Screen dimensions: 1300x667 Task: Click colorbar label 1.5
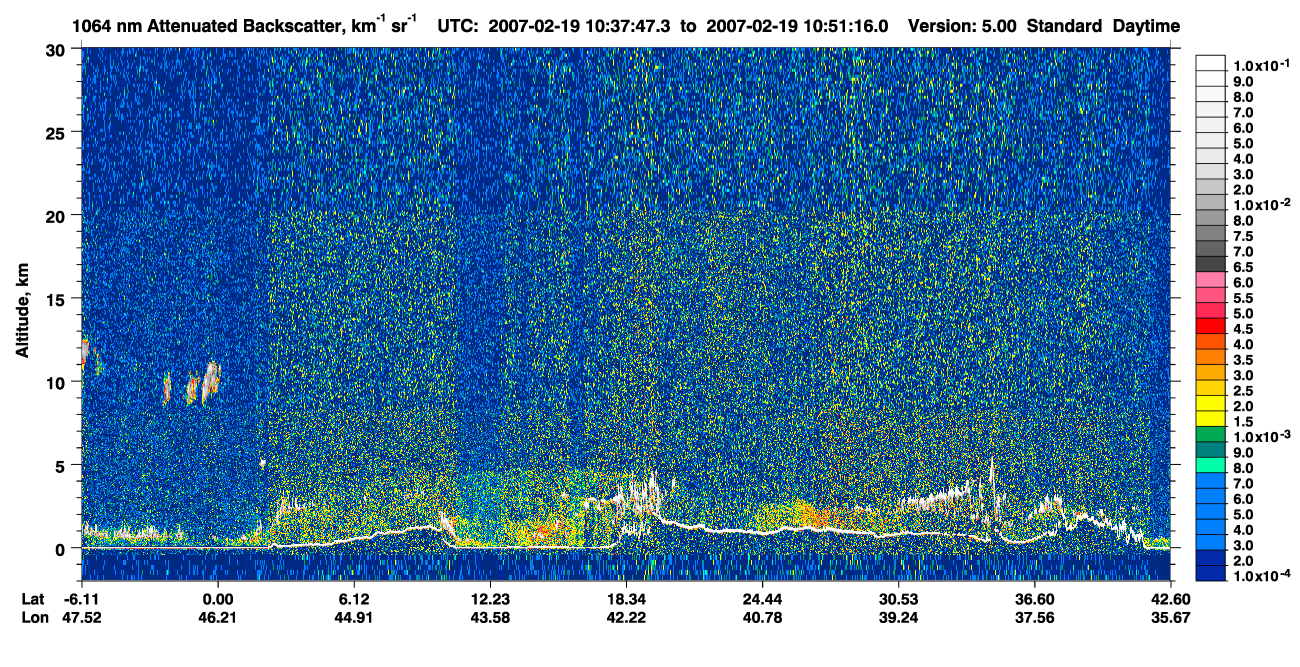click(x=1245, y=422)
